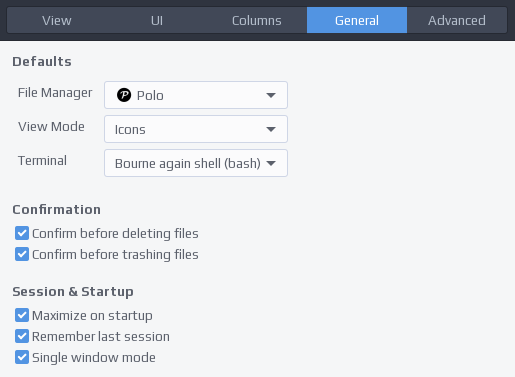Click the Terminal dropdown arrow
The image size is (515, 377).
point(271,163)
